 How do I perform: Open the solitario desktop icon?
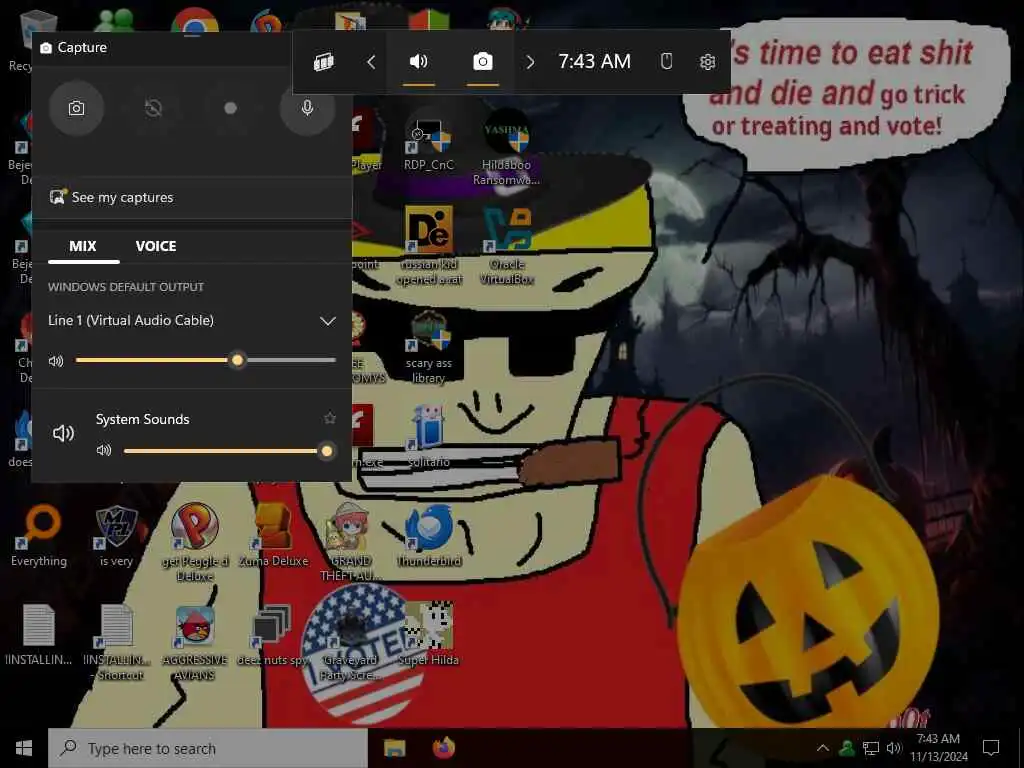[x=428, y=436]
